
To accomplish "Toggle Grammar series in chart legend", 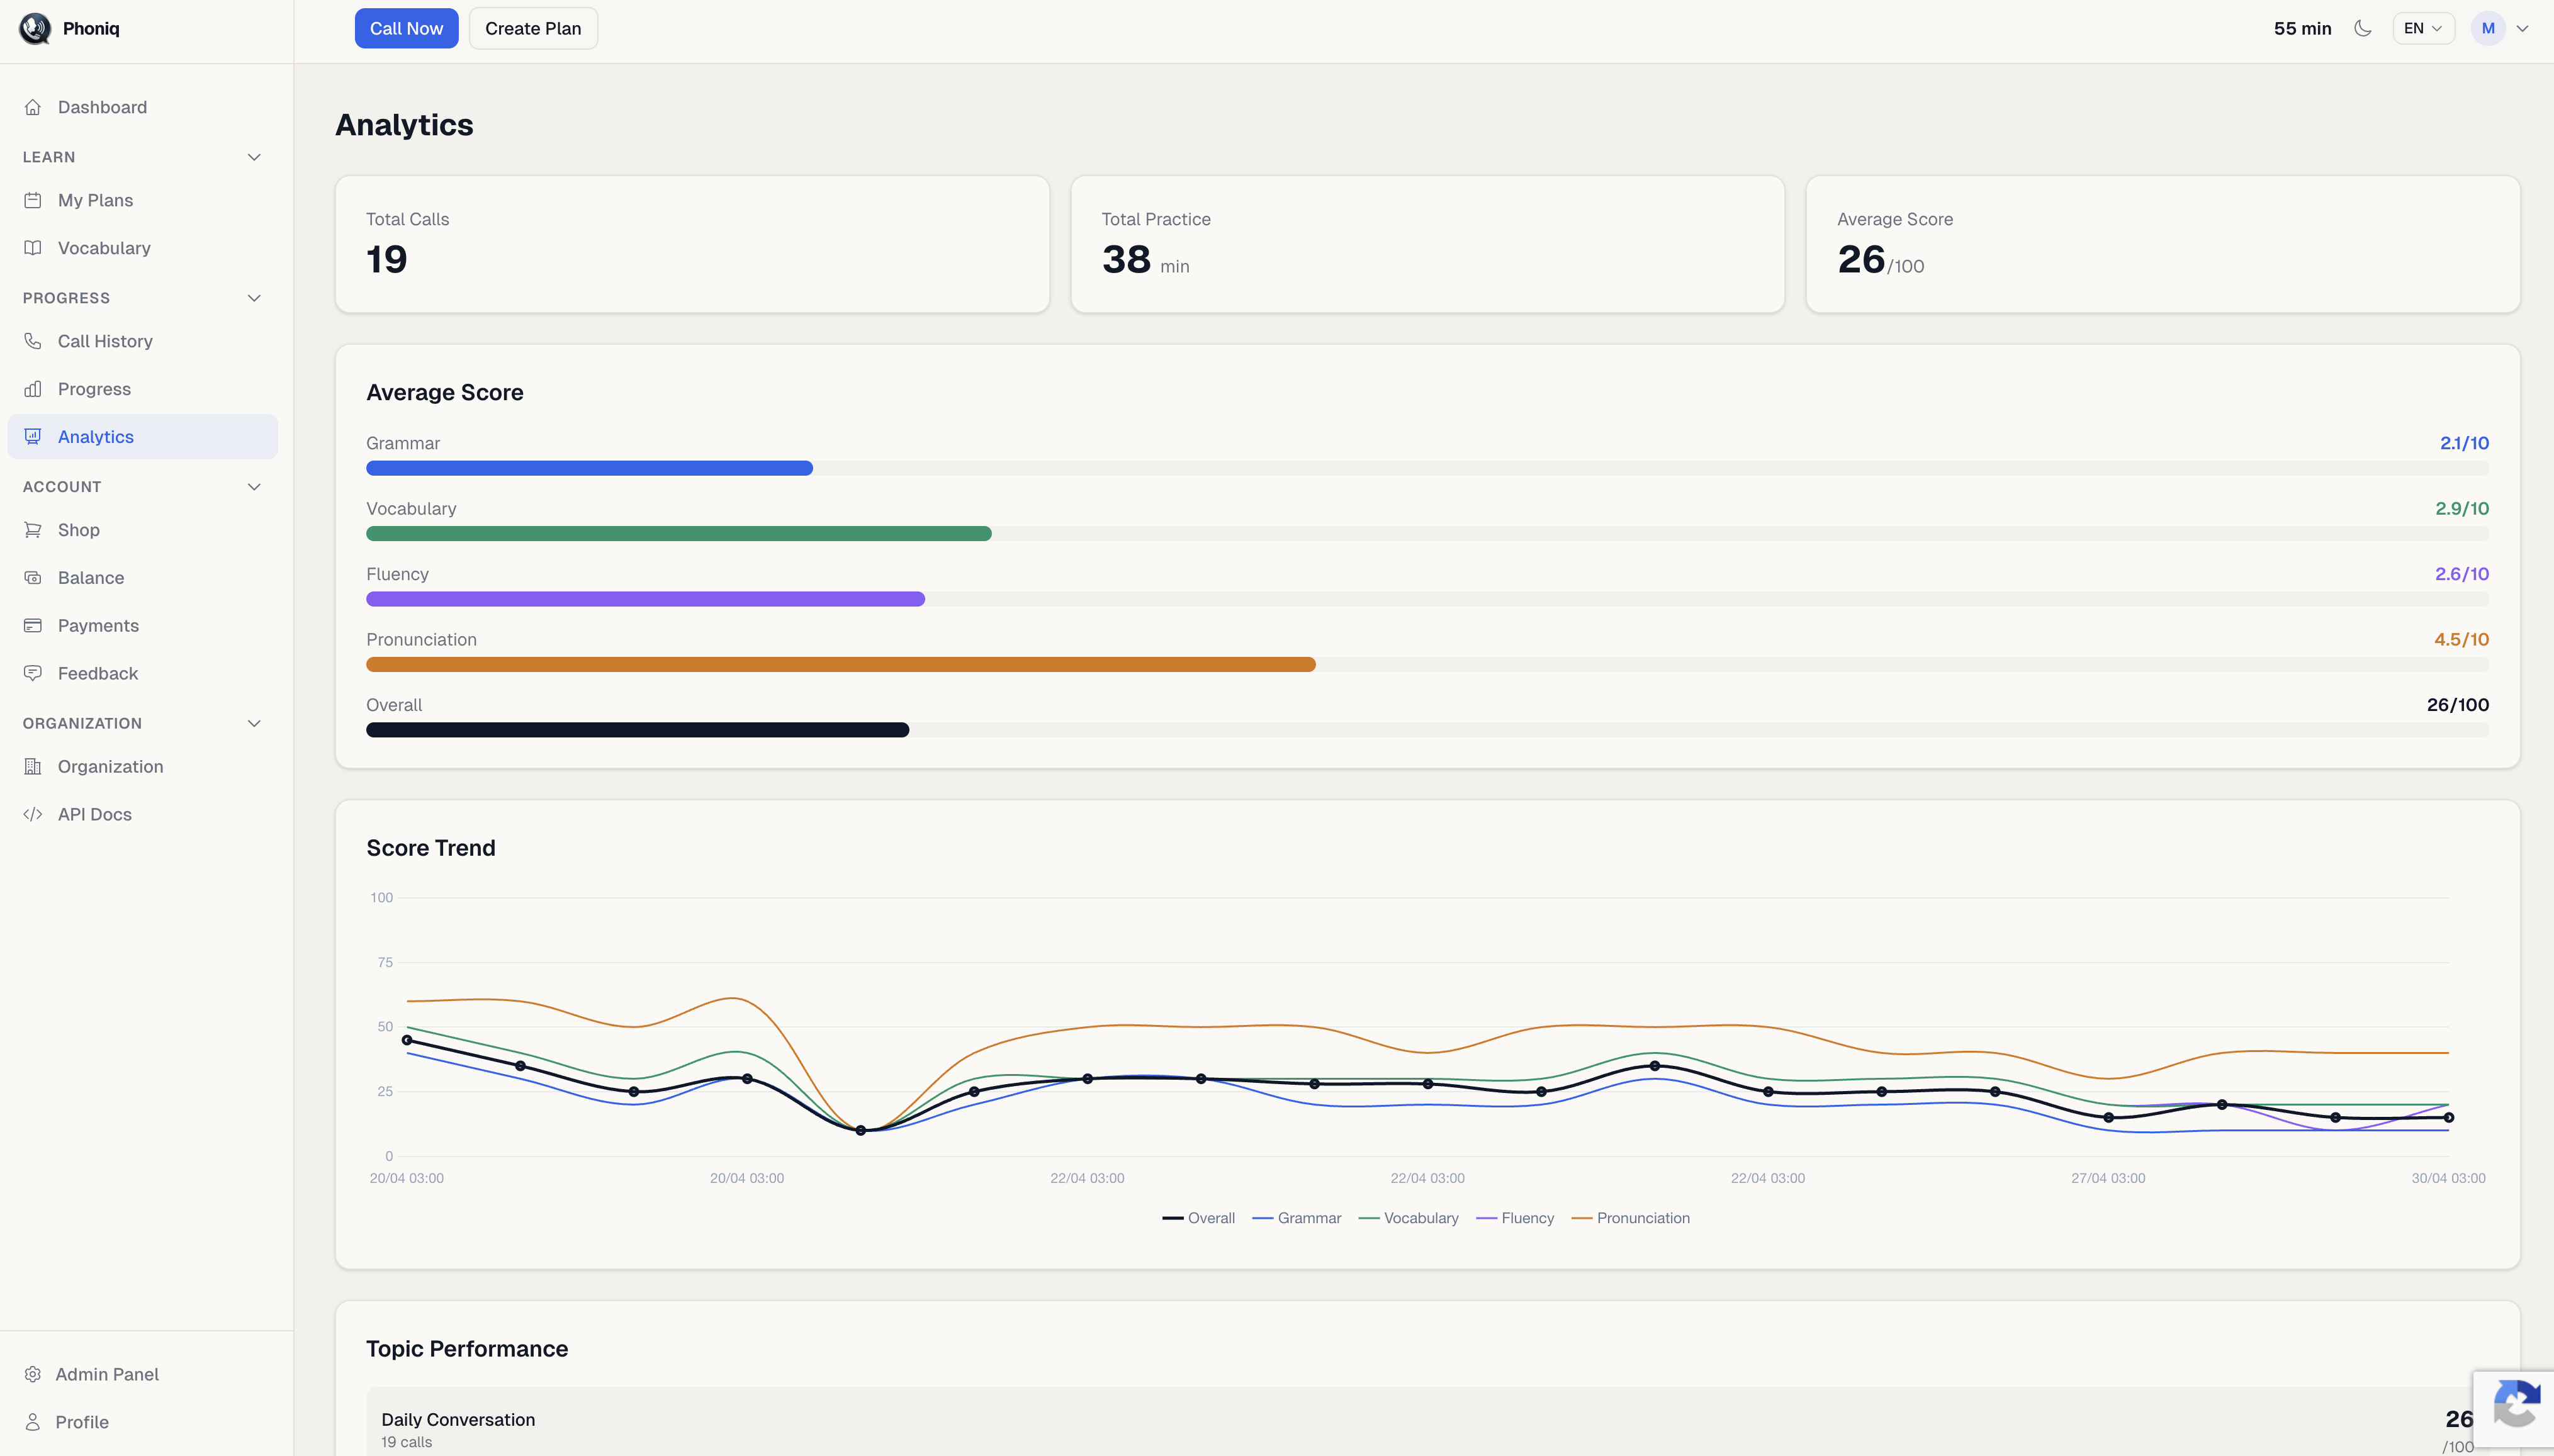I will click(1296, 1218).
